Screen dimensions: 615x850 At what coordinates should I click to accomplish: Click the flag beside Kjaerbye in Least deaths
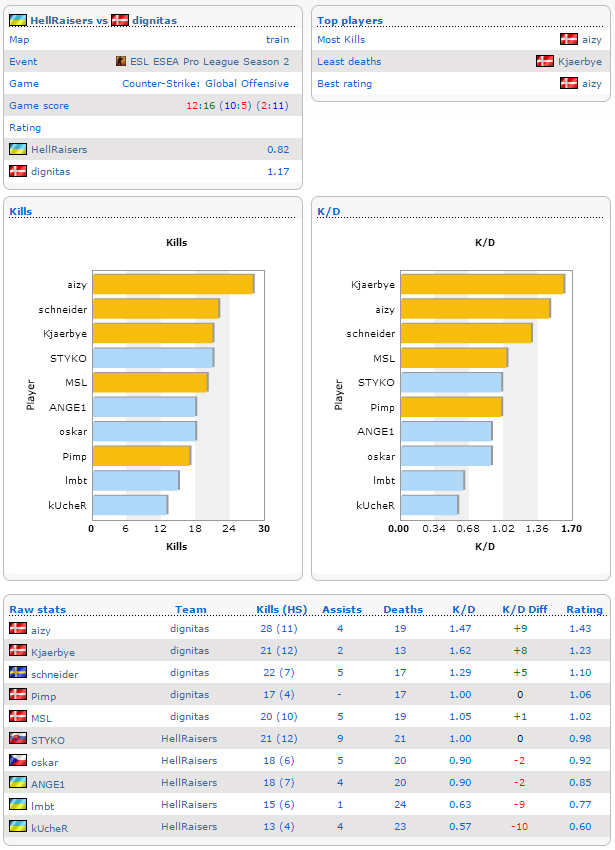click(545, 61)
